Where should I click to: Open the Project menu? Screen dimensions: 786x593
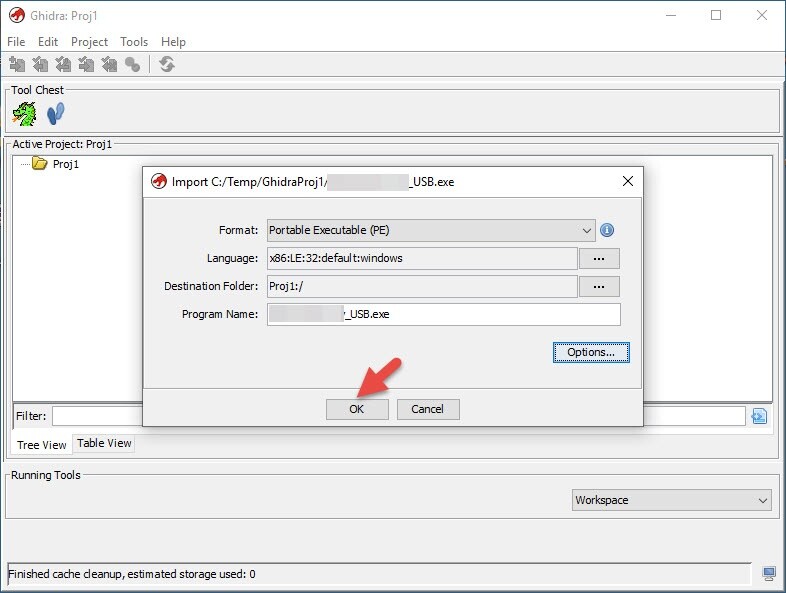click(x=89, y=42)
